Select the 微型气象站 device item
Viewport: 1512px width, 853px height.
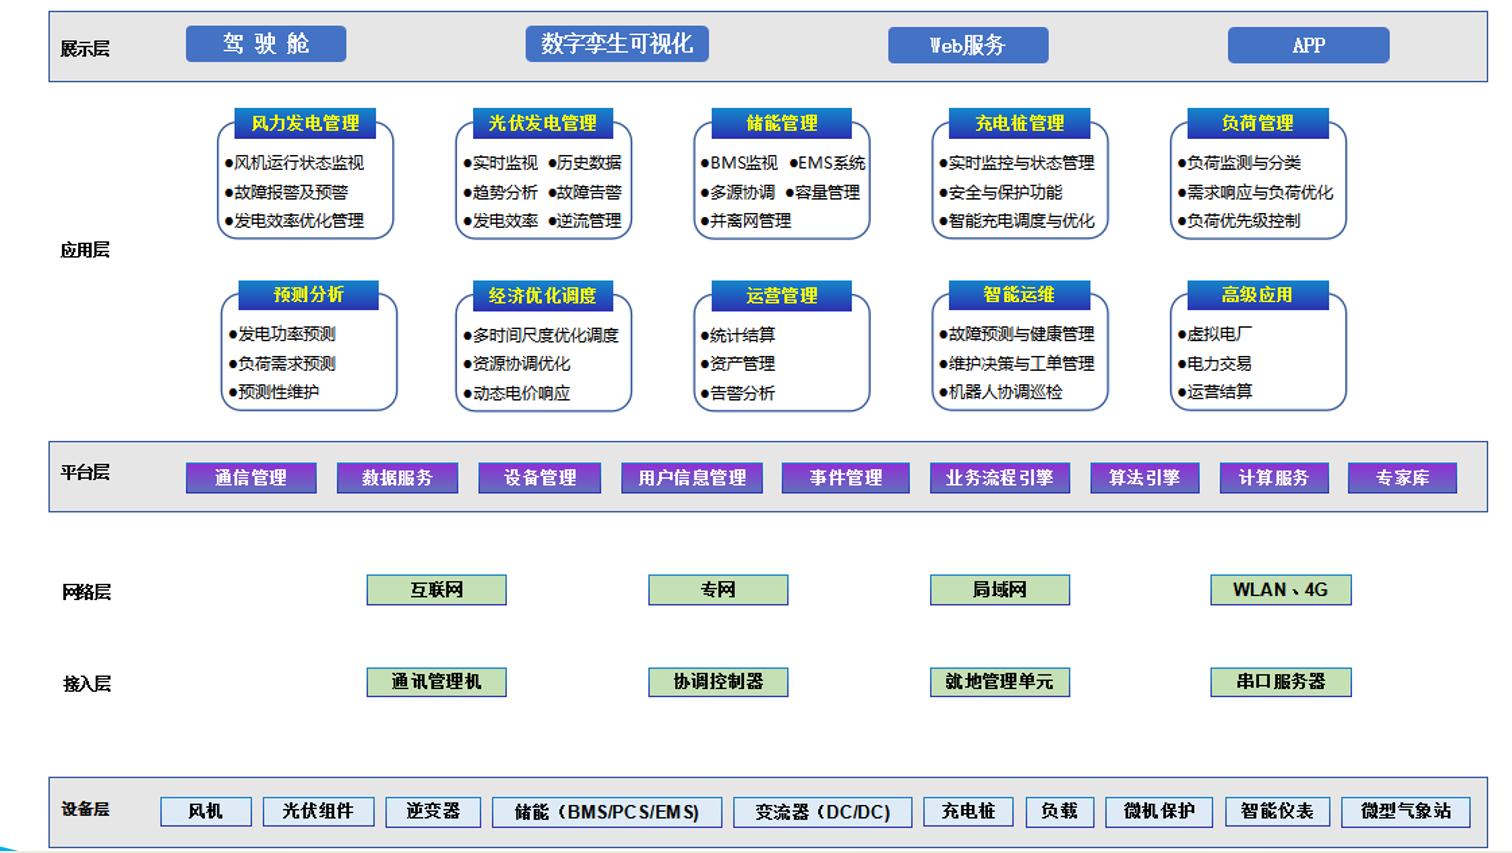(1410, 812)
